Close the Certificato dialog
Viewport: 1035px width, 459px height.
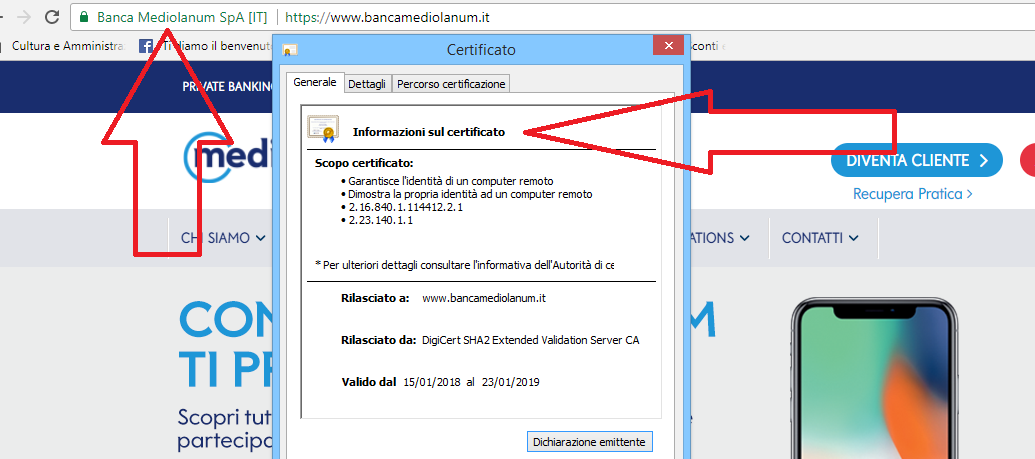point(669,46)
